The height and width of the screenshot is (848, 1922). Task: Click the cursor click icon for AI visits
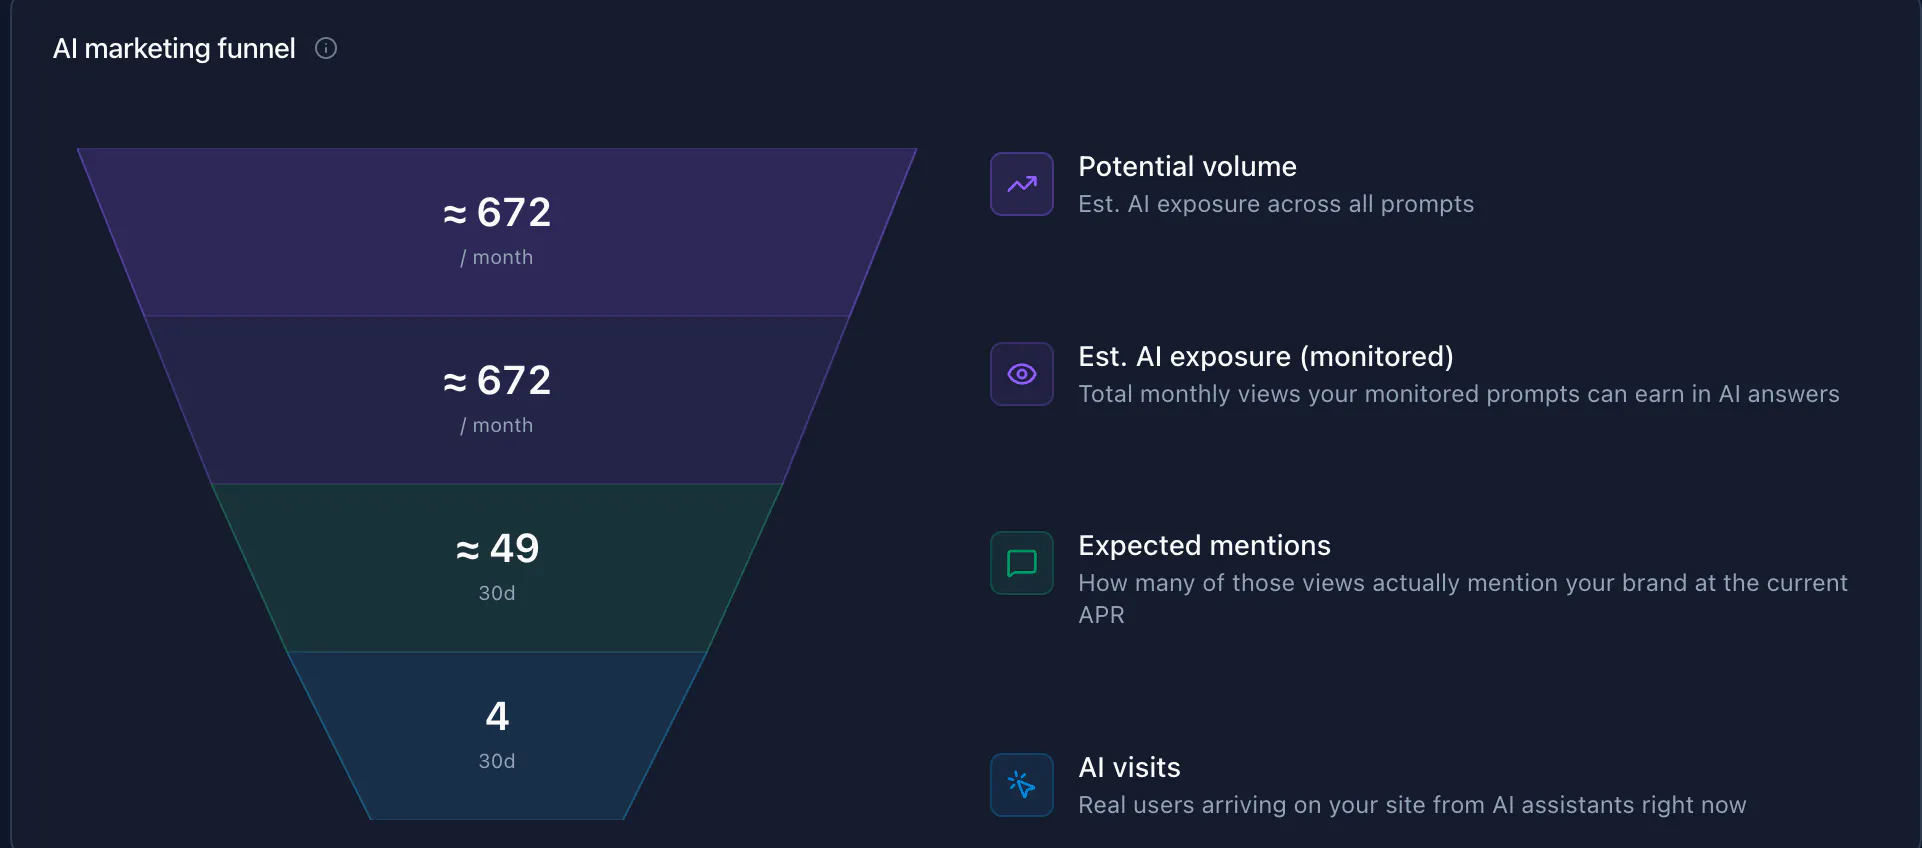tap(1022, 785)
